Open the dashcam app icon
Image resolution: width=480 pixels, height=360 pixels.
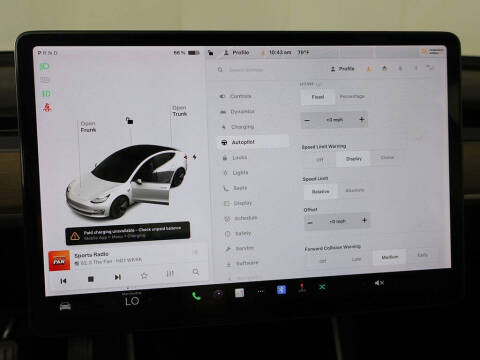[x=218, y=294]
